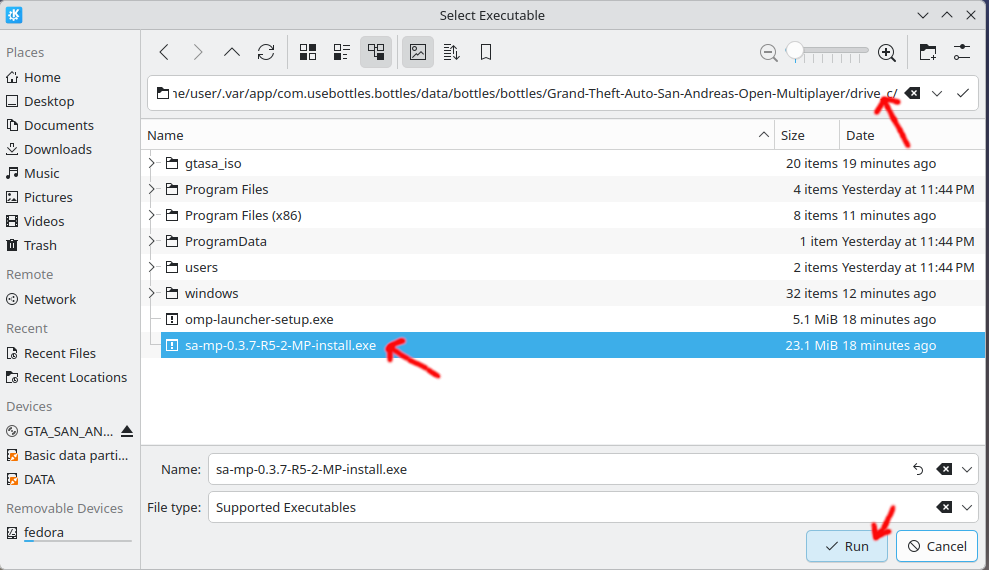
Task: Sort files by Size column
Action: click(807, 136)
